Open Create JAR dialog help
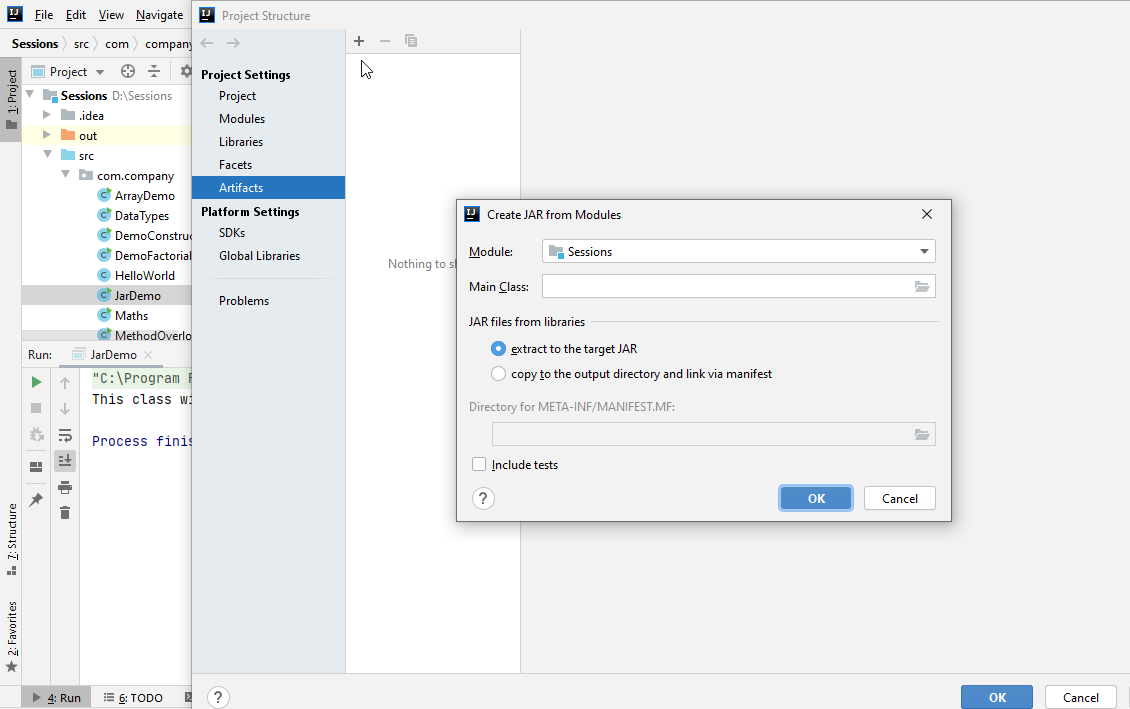Image resolution: width=1130 pixels, height=709 pixels. click(x=483, y=498)
